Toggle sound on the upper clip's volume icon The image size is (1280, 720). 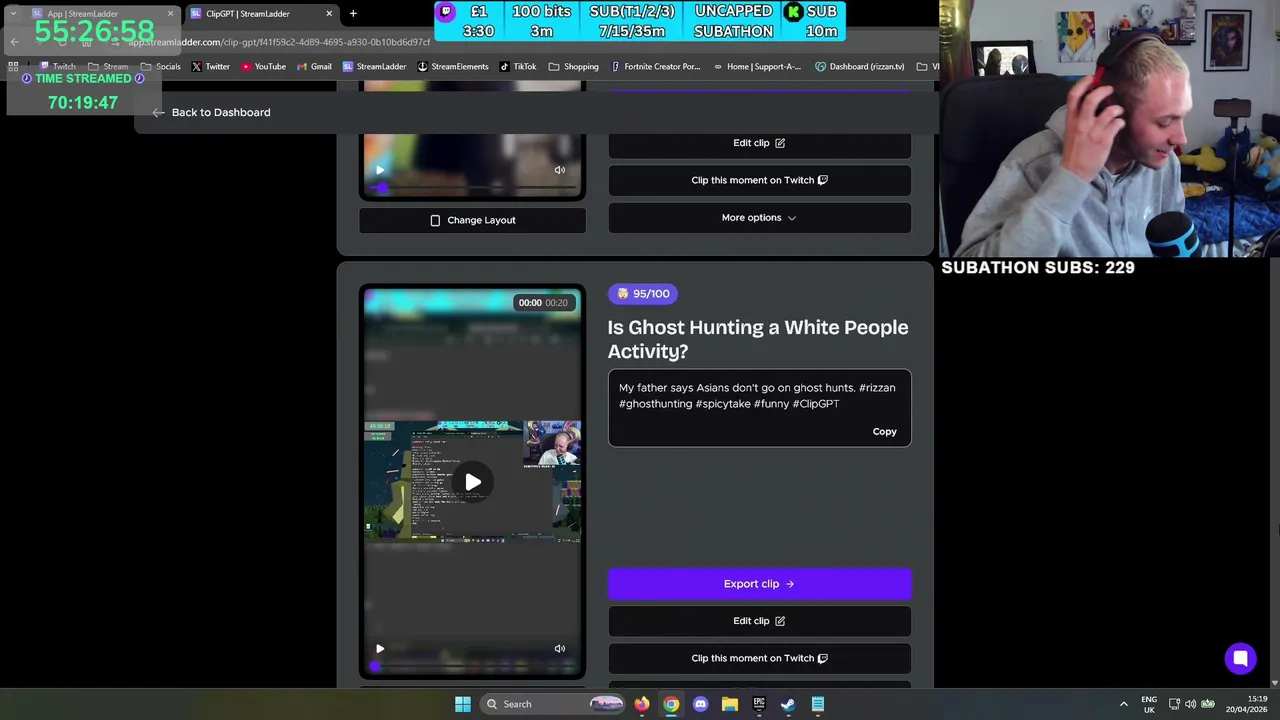[x=560, y=170]
